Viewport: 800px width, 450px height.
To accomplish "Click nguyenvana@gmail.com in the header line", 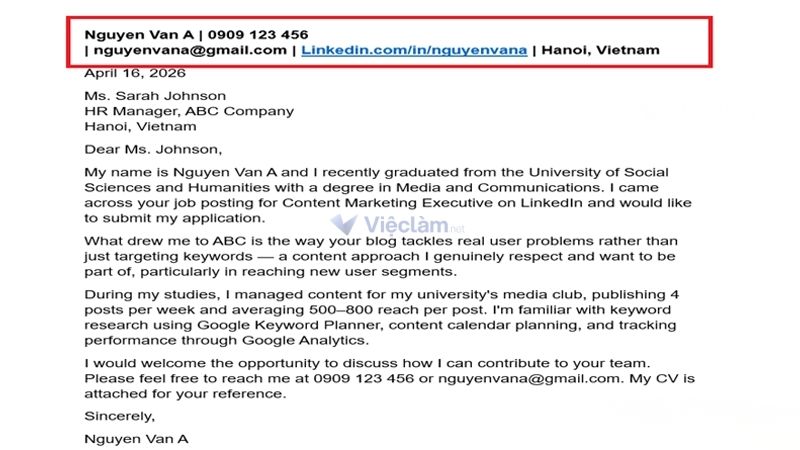I will point(190,50).
